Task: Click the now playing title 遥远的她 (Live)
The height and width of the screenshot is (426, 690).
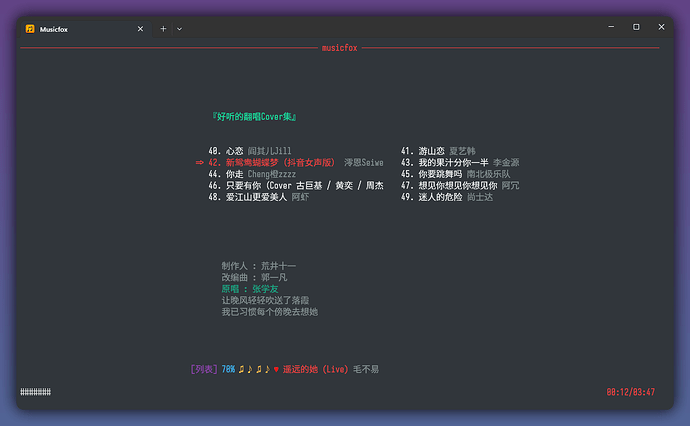Action: click(x=315, y=369)
